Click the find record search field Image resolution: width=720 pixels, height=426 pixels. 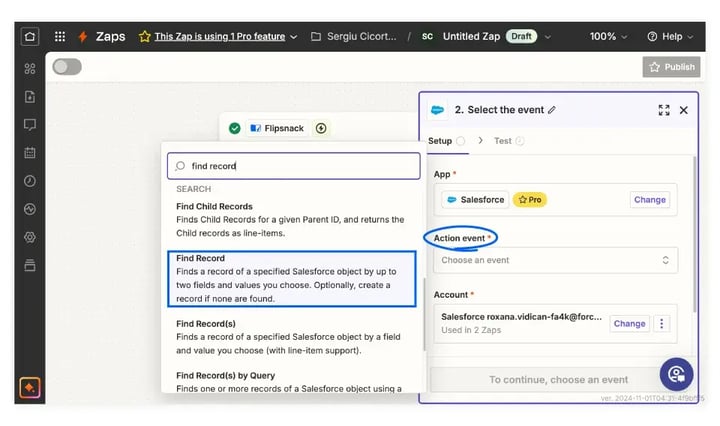pos(294,166)
